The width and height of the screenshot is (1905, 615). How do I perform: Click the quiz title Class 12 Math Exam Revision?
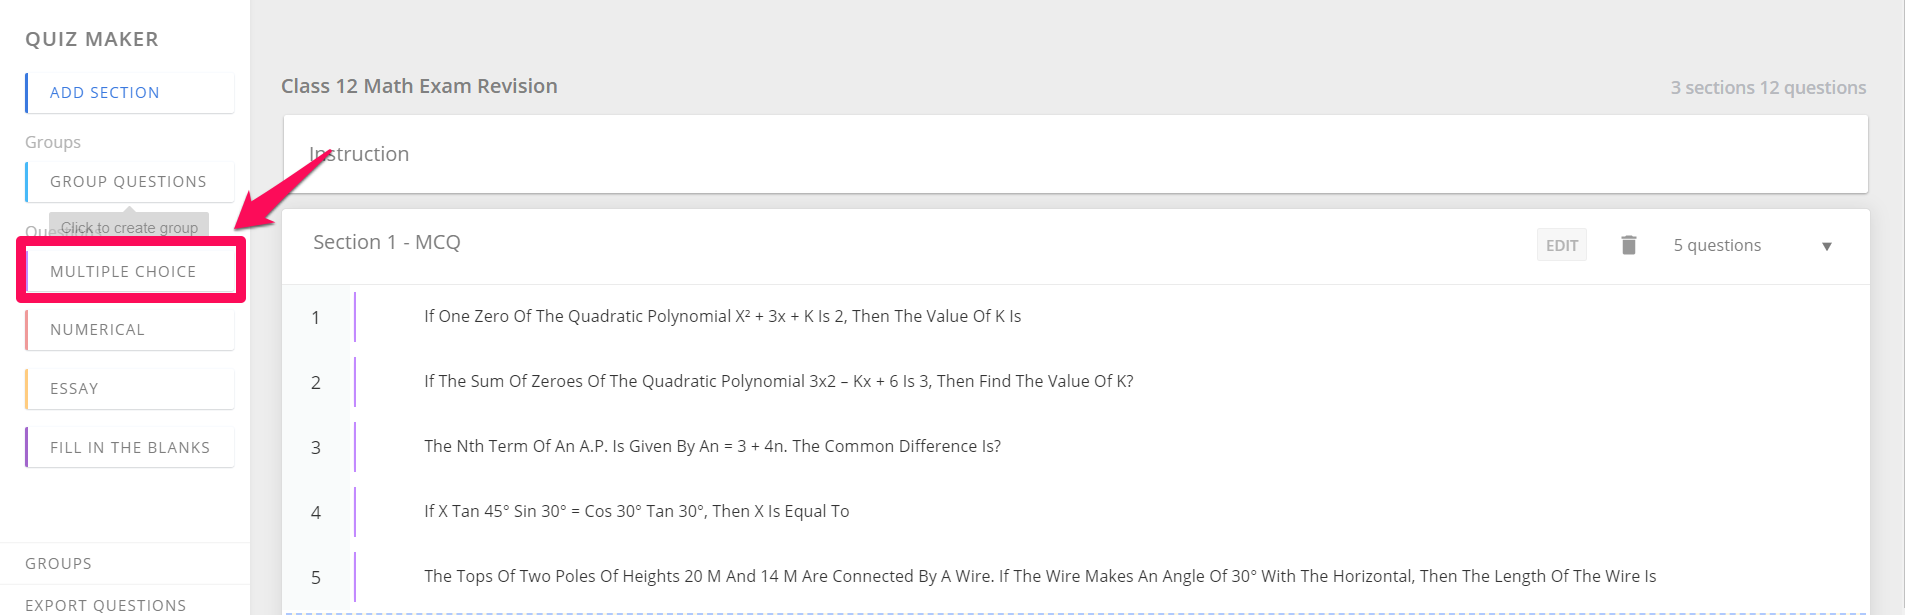(x=419, y=86)
